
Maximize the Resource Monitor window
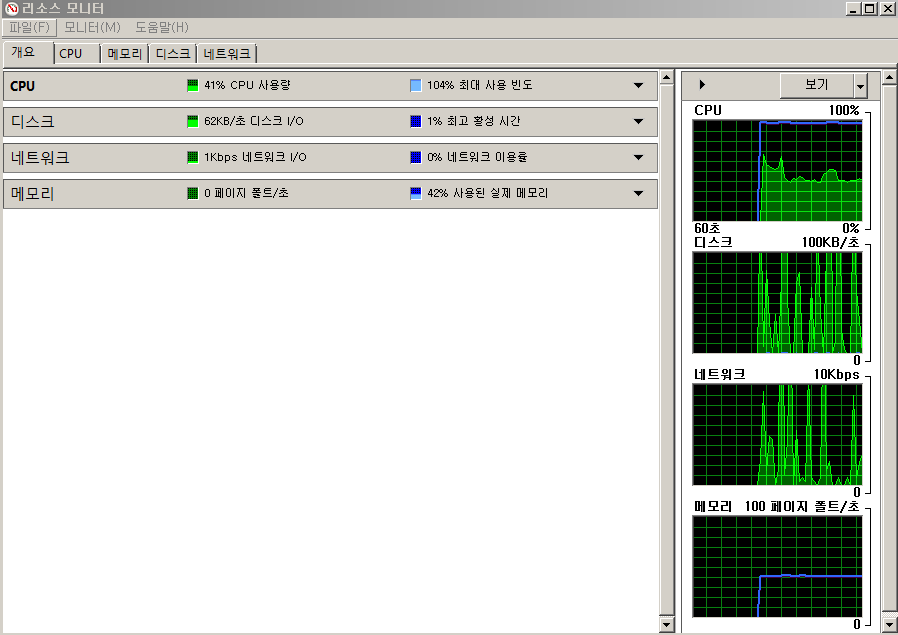click(869, 9)
